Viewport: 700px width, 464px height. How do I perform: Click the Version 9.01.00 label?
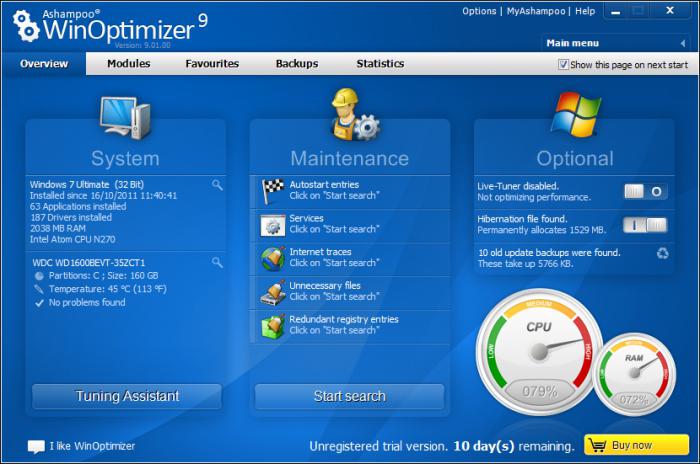click(x=142, y=45)
